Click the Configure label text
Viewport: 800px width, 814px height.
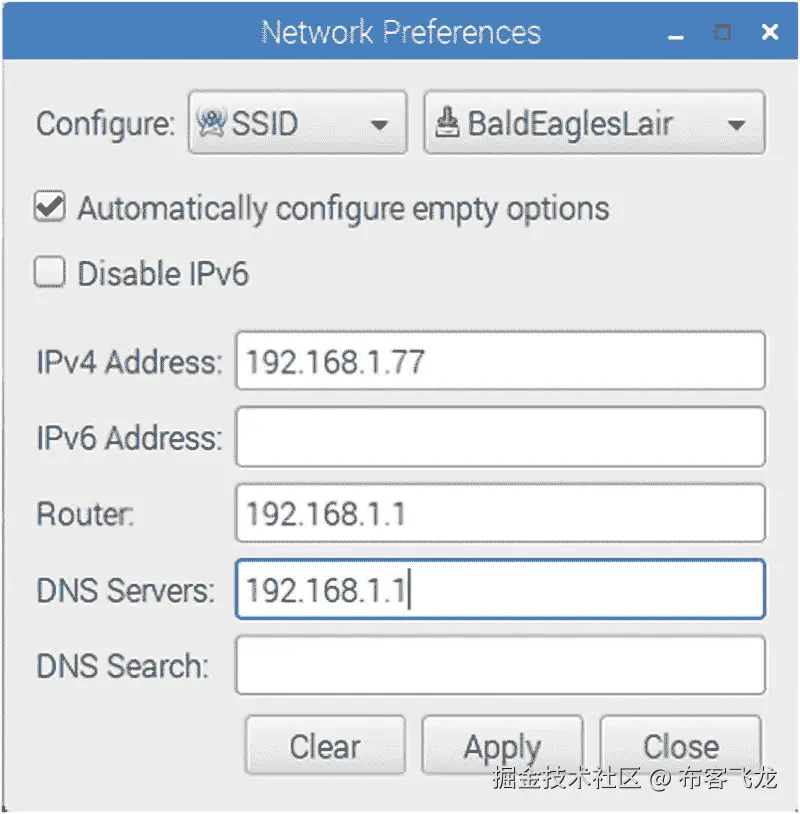[x=106, y=124]
